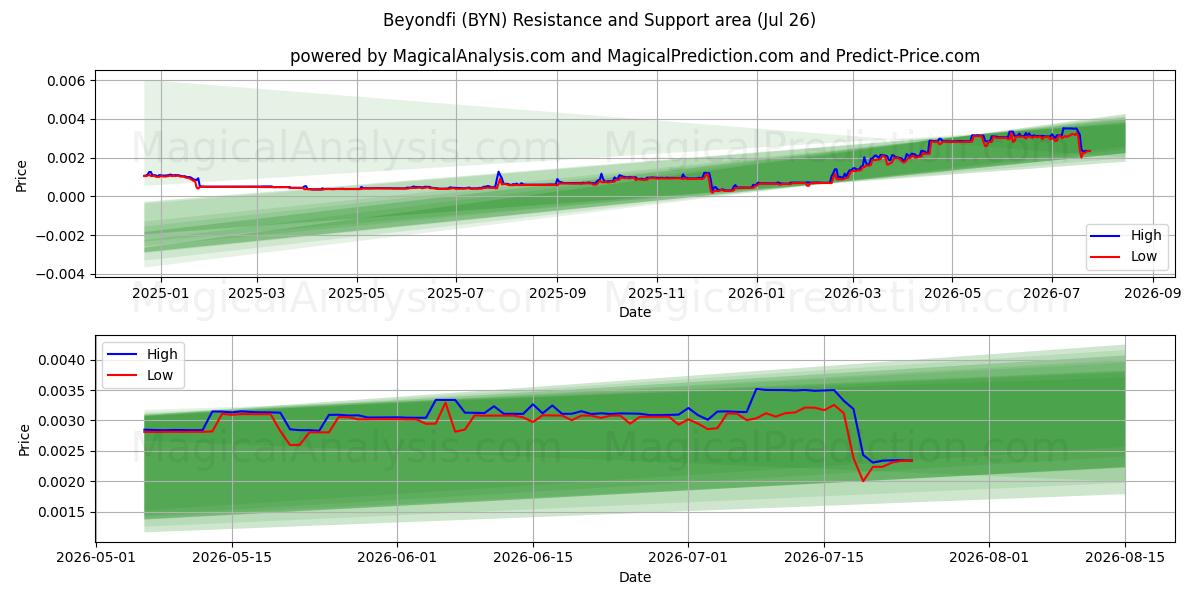Click the '2026-05-15' date tick on the bottom chart
This screenshot has height=600, width=1200.
232,559
